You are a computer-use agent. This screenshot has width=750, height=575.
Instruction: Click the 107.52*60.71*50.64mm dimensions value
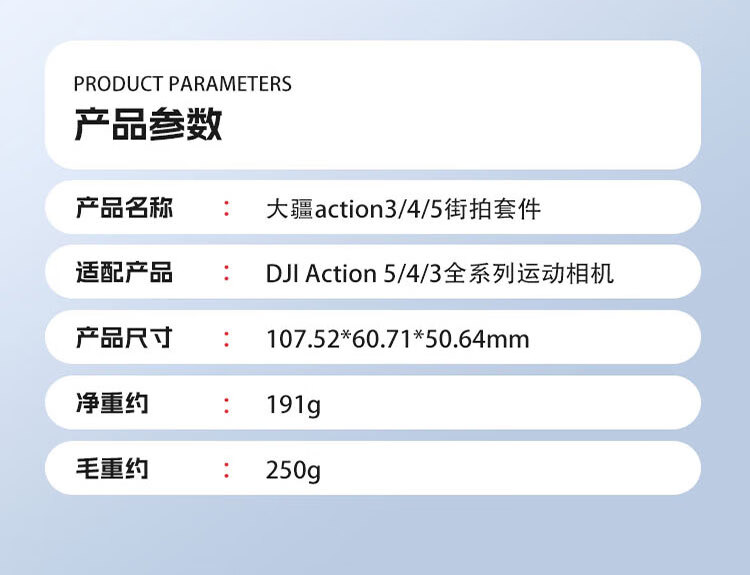click(397, 340)
